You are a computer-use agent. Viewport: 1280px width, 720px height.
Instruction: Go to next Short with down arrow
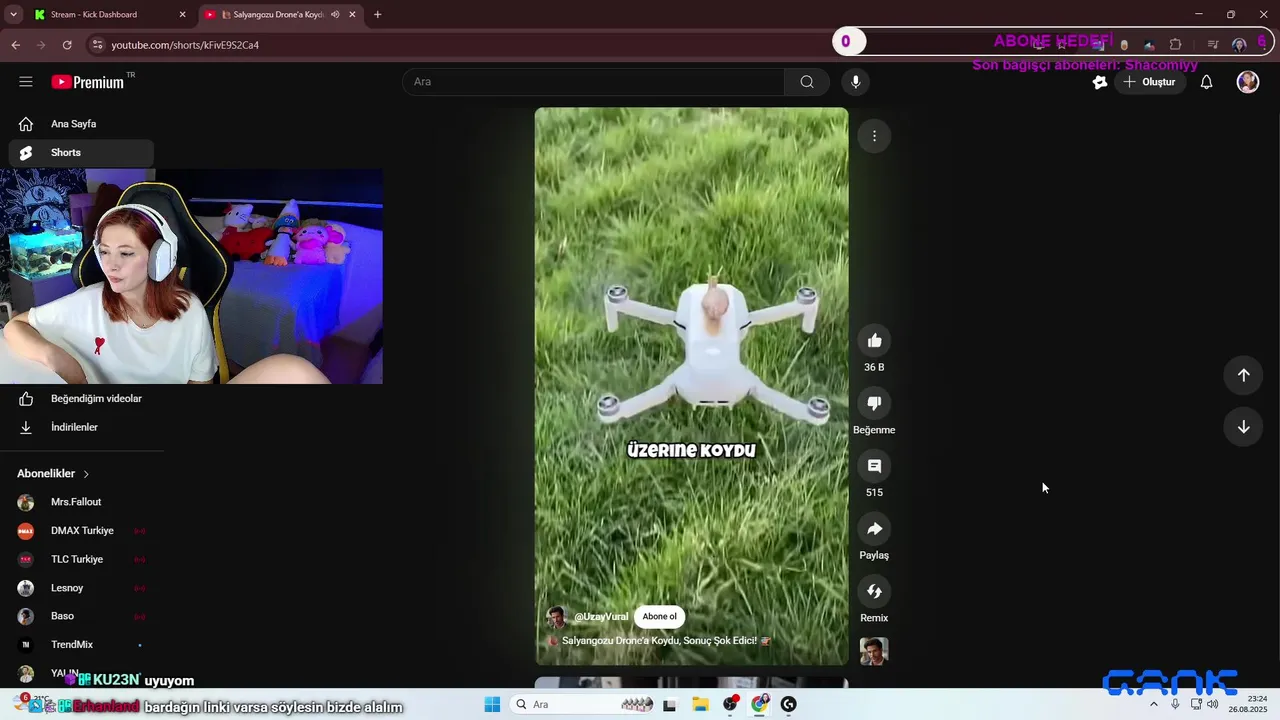(1243, 427)
